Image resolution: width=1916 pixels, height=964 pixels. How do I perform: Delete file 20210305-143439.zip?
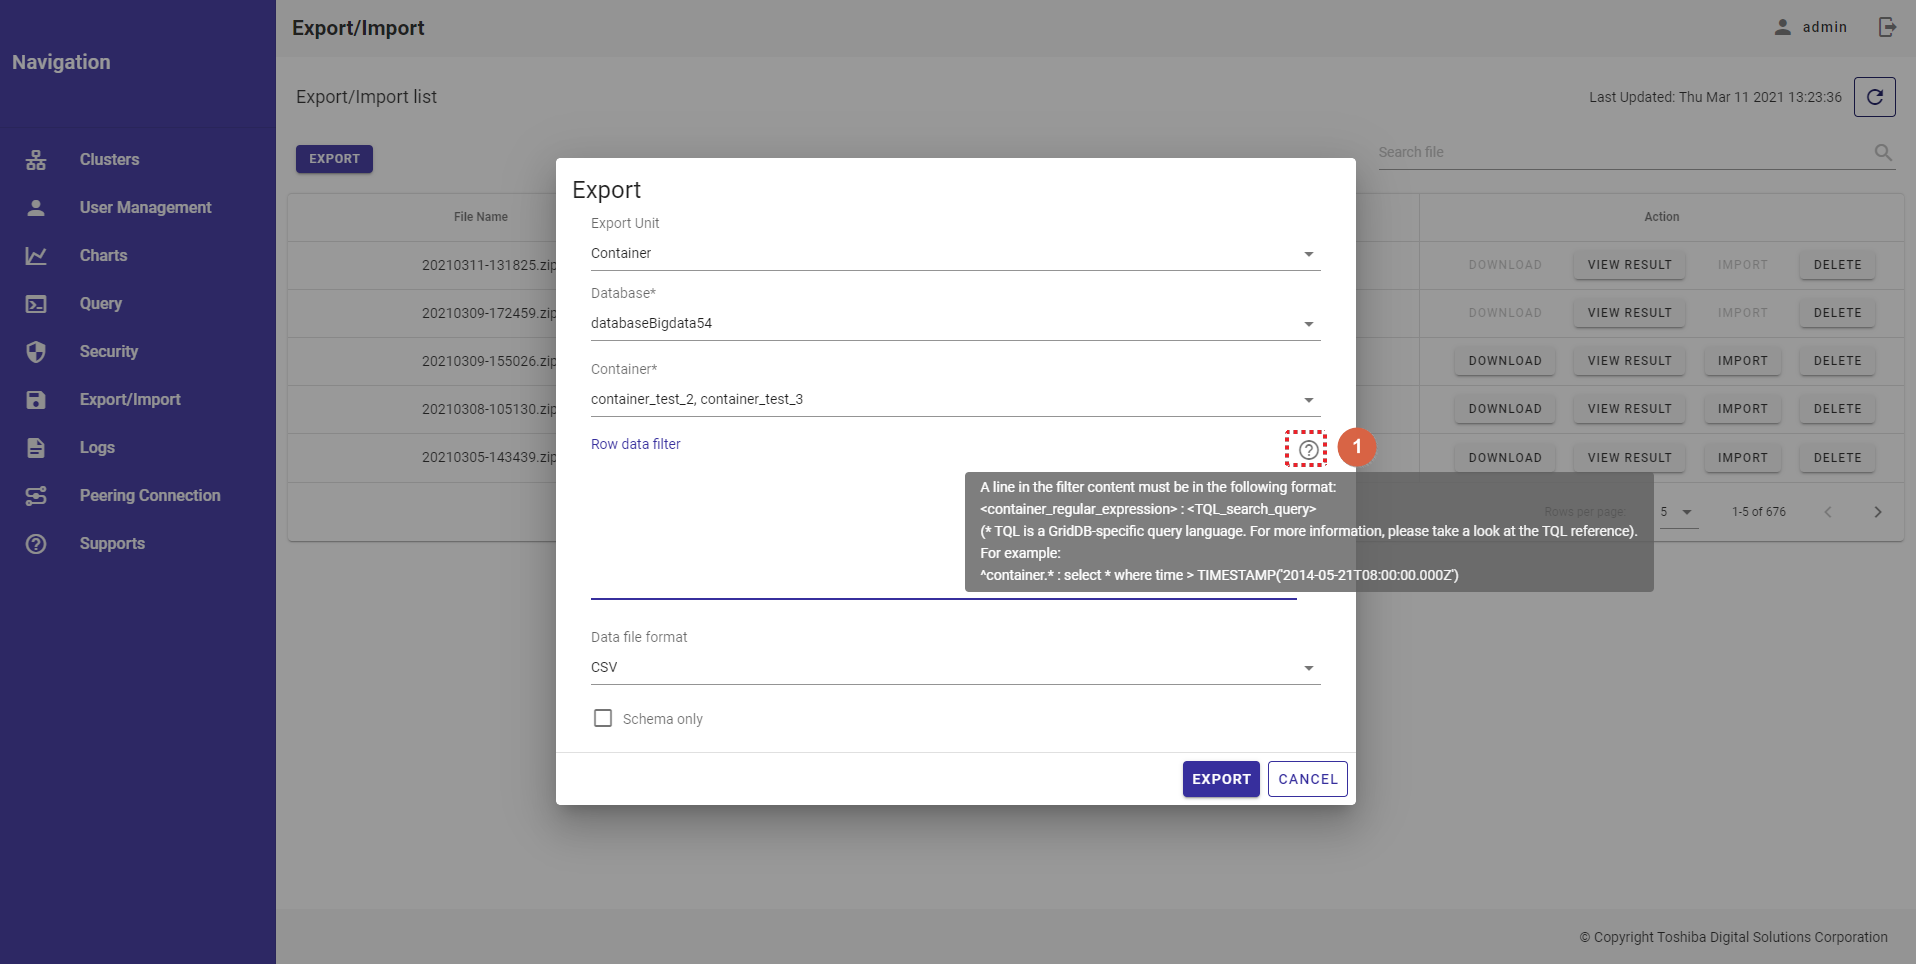click(x=1837, y=458)
